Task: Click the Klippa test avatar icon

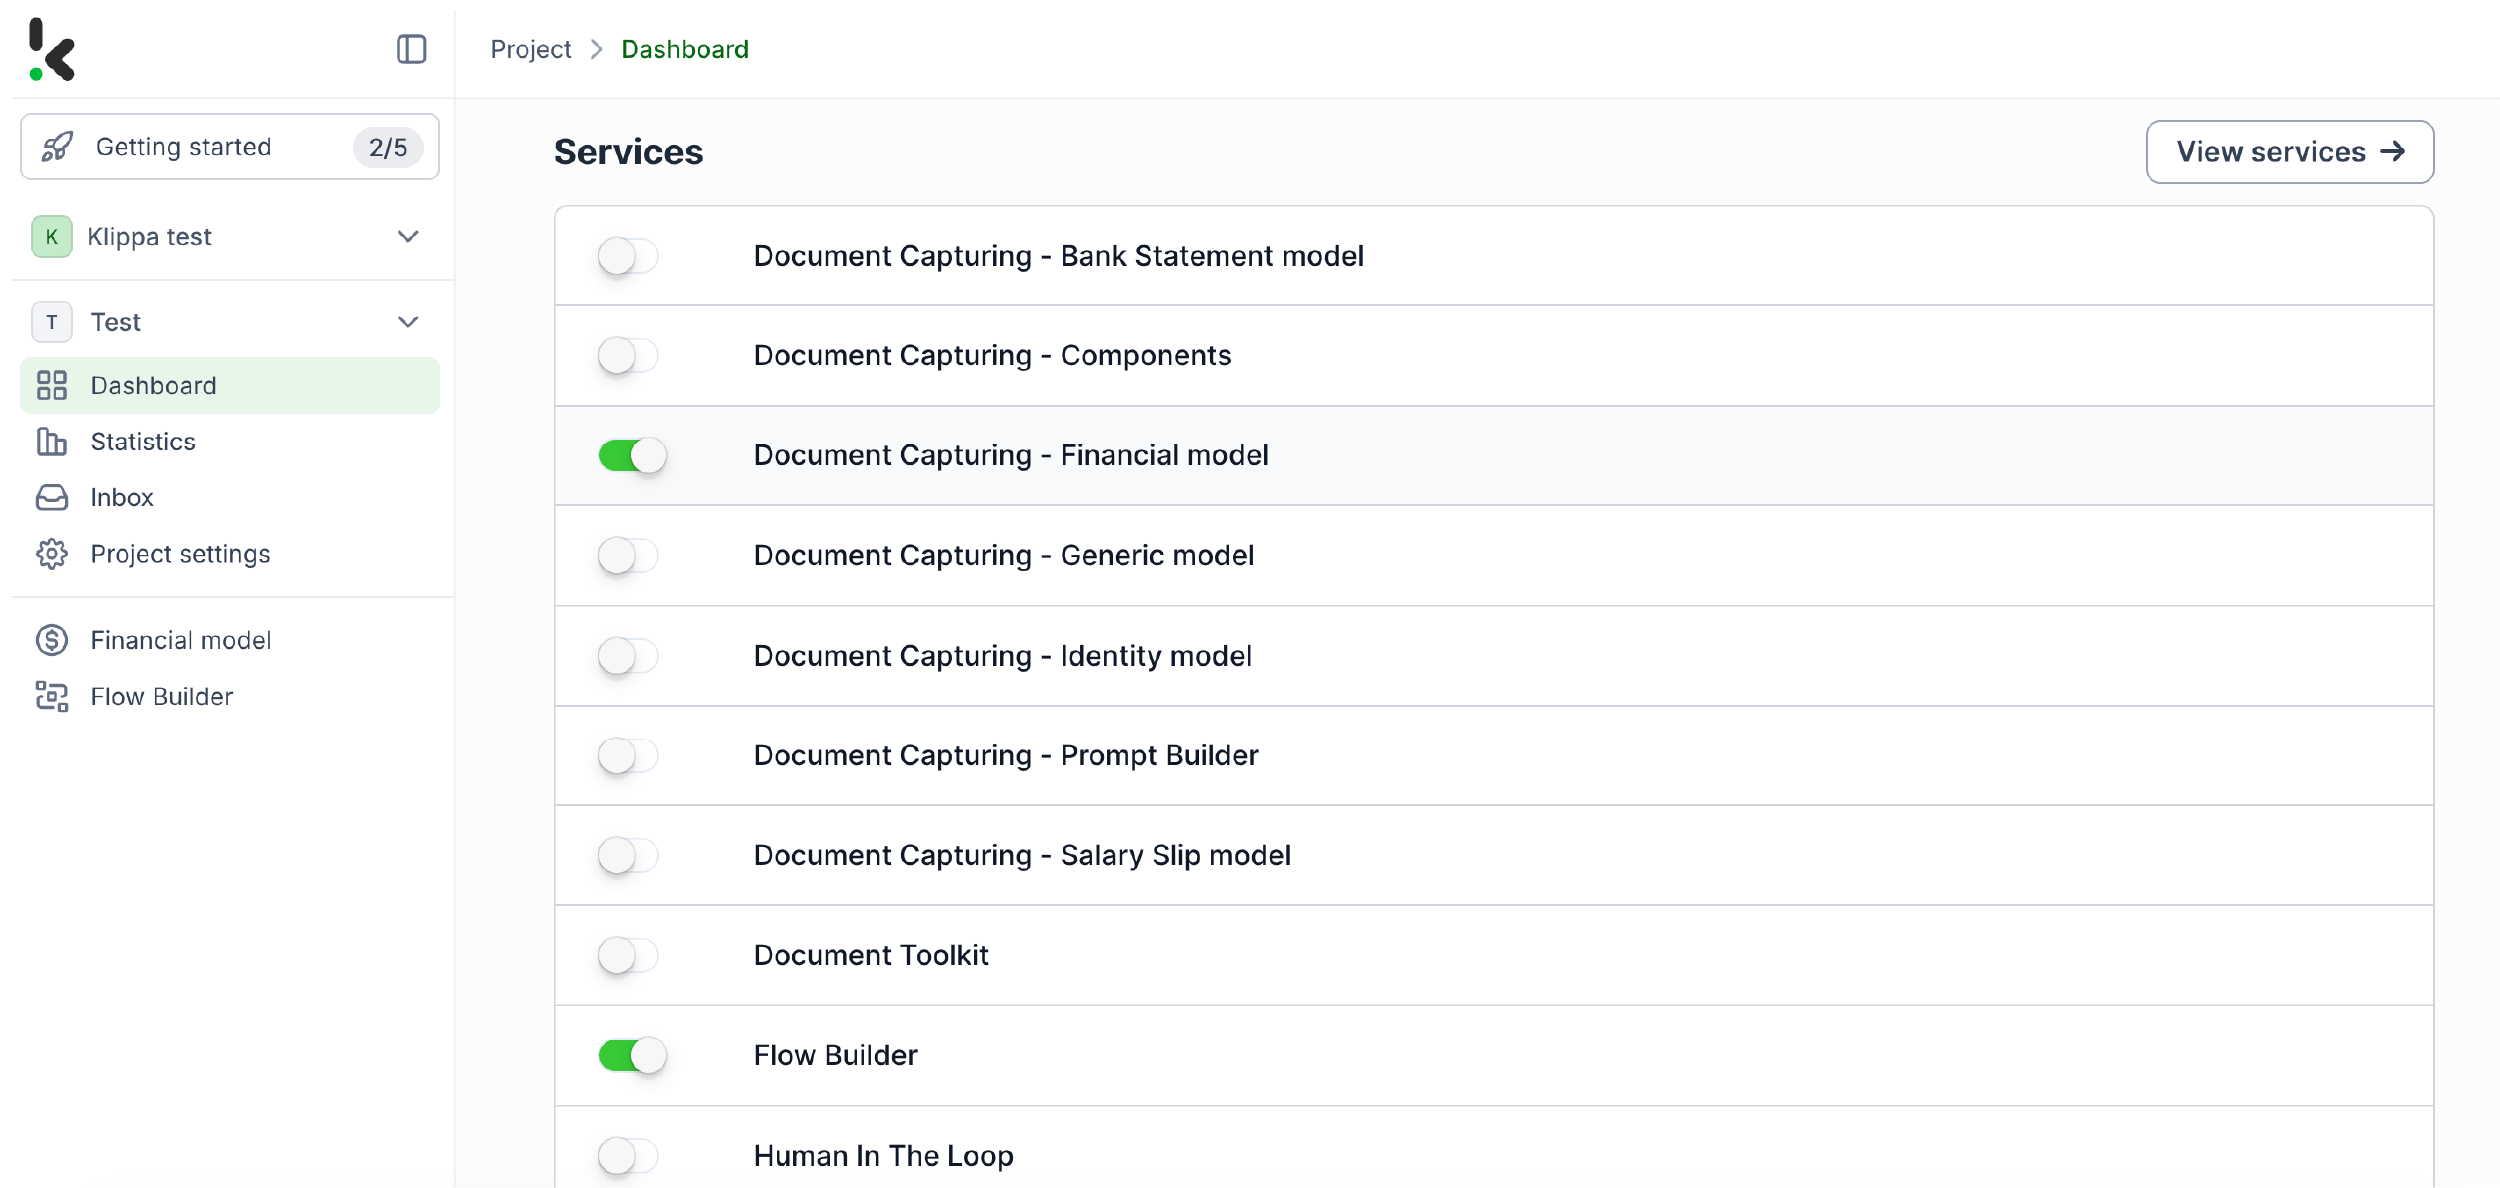Action: [51, 236]
